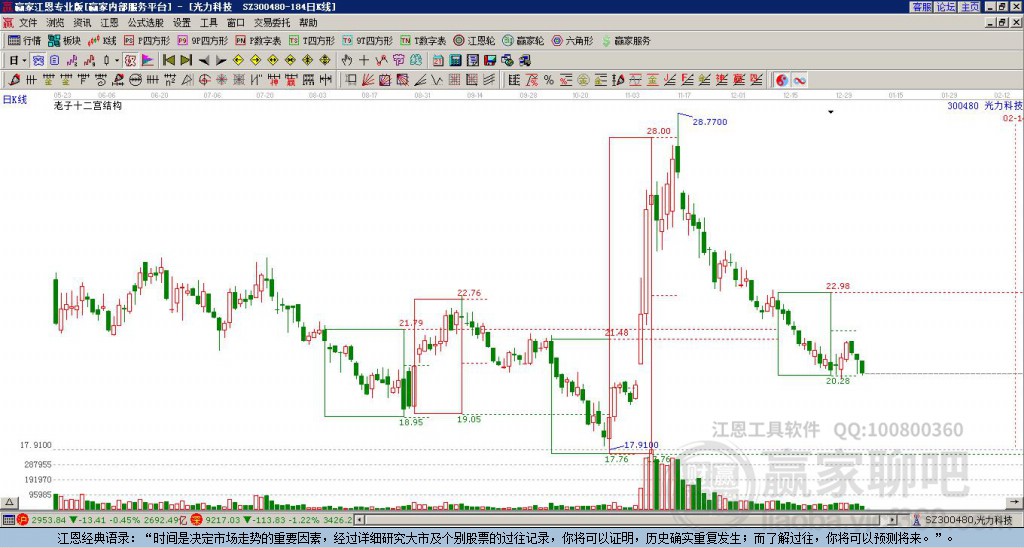Switch to the K线 chart

101,40
